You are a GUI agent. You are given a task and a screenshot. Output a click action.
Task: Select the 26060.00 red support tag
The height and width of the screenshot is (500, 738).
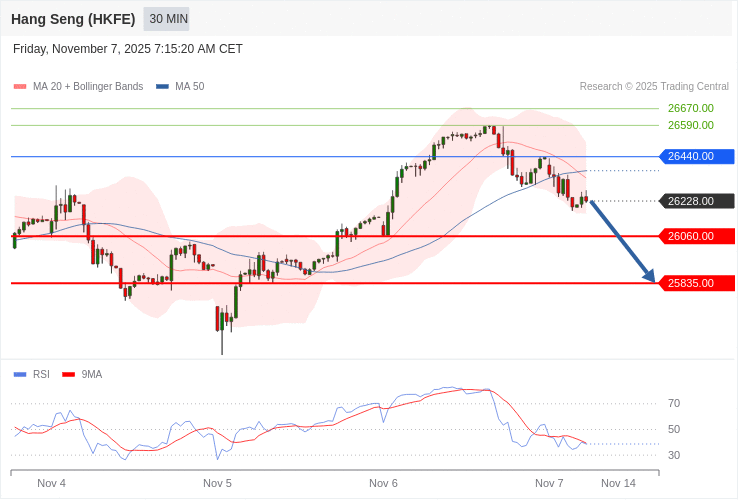click(696, 236)
